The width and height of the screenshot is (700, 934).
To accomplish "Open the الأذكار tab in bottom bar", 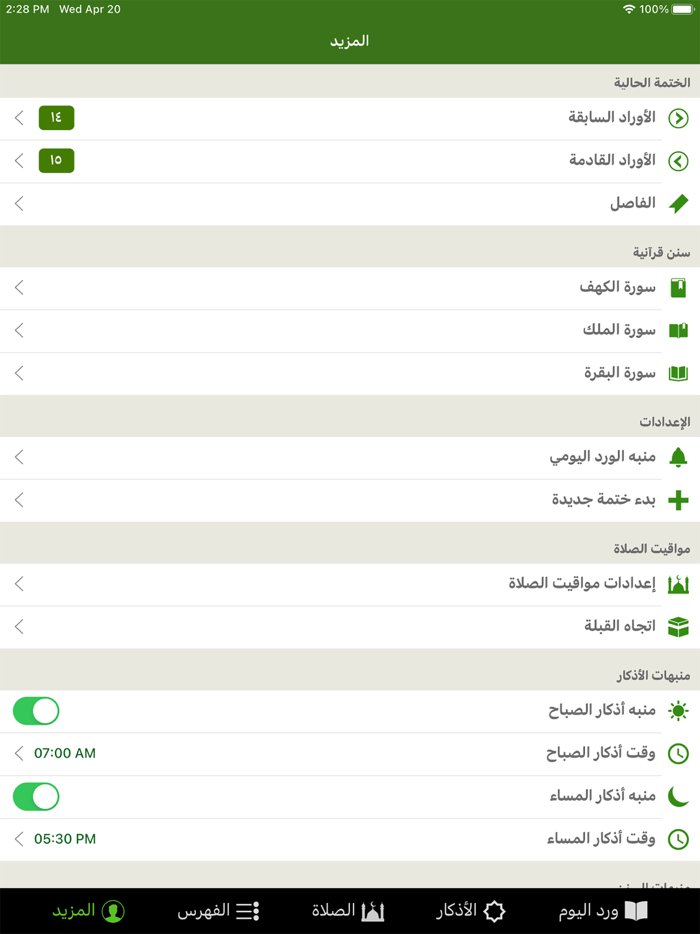I will click(468, 911).
